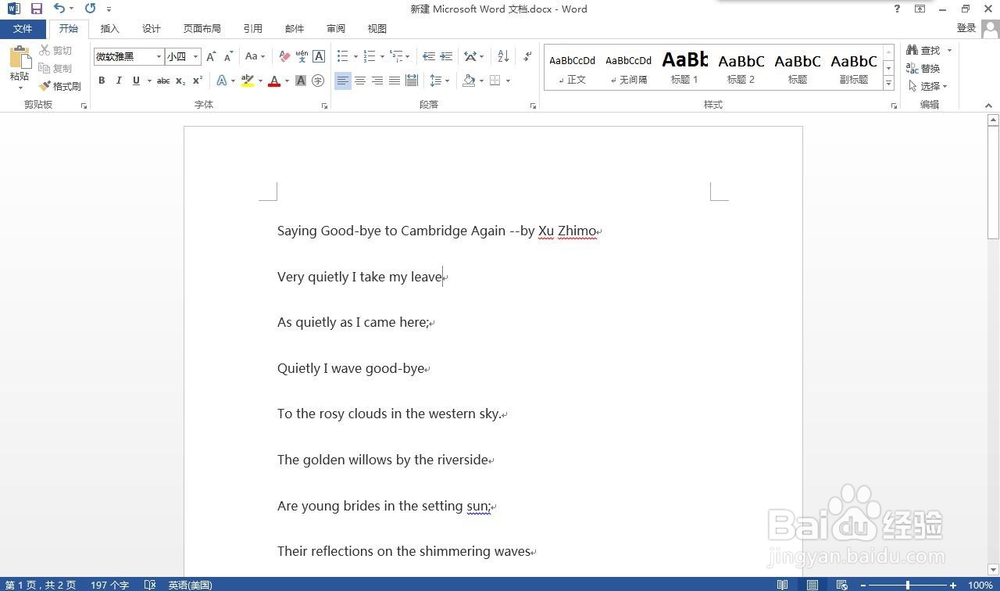Apply distributed alignment
Image resolution: width=1000 pixels, height=591 pixels.
[x=412, y=80]
